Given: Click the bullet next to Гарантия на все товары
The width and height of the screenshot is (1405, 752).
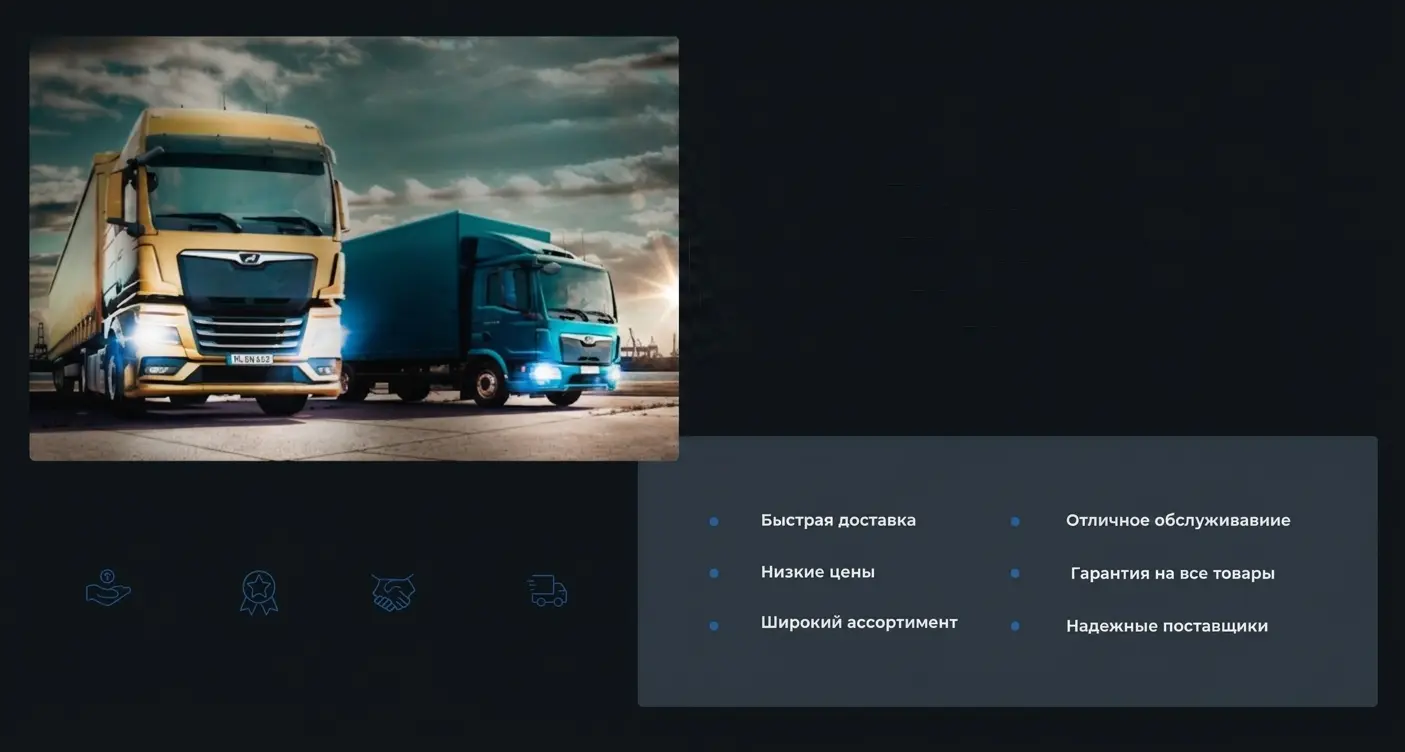Looking at the screenshot, I should 1015,573.
